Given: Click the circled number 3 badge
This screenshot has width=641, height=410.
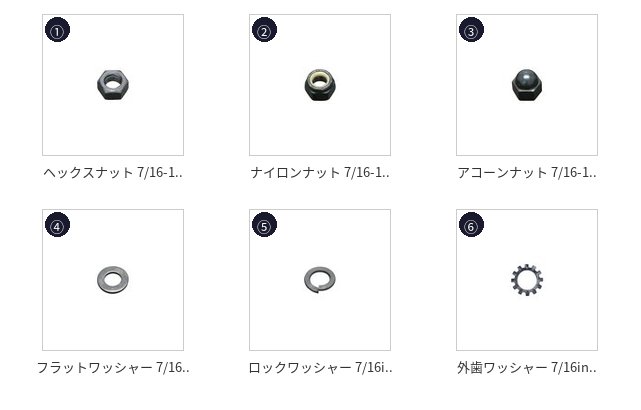Looking at the screenshot, I should [x=471, y=30].
